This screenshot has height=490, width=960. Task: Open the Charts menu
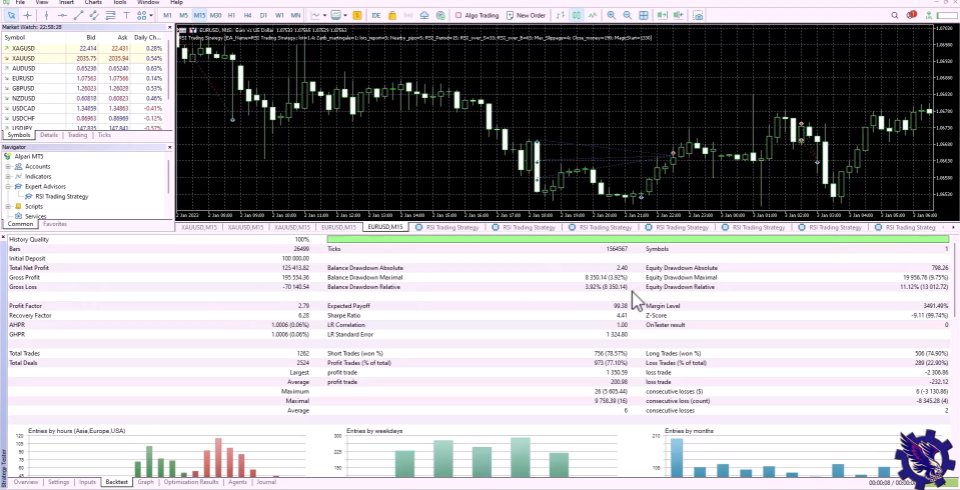click(93, 3)
